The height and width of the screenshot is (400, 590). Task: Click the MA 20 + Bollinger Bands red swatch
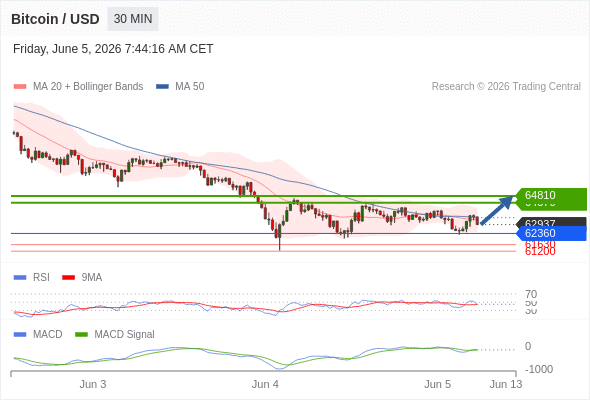tap(20, 87)
